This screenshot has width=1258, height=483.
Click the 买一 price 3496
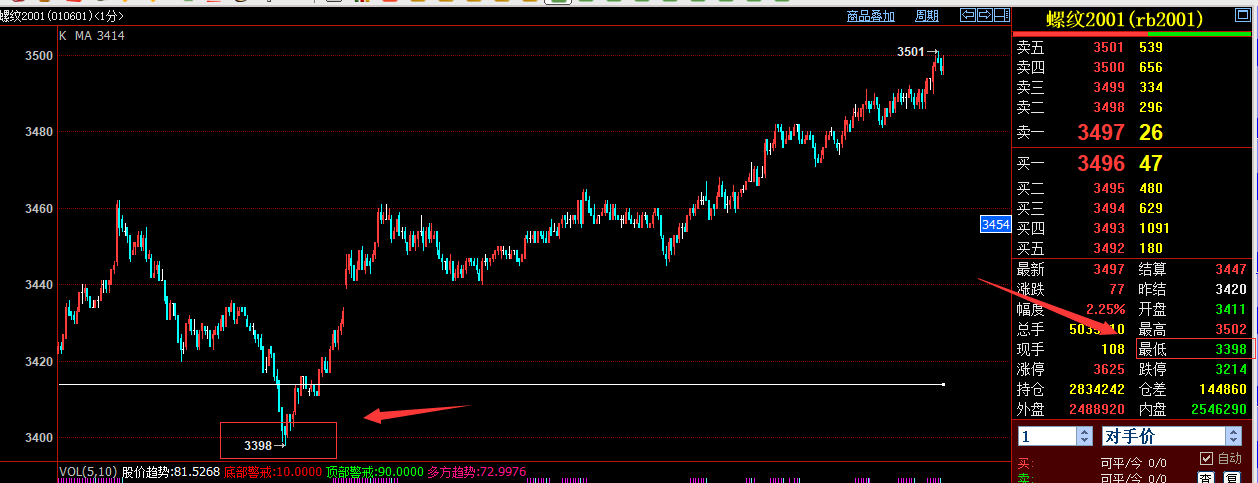coord(1101,163)
